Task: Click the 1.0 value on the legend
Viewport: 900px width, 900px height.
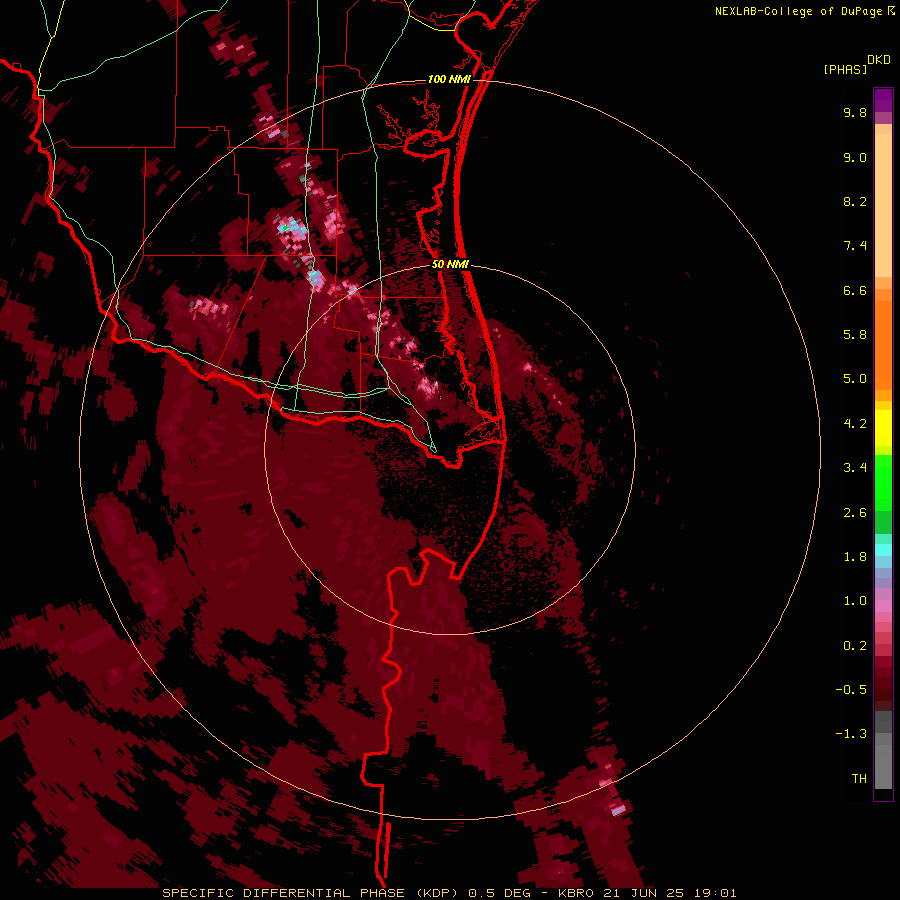Action: [x=855, y=601]
